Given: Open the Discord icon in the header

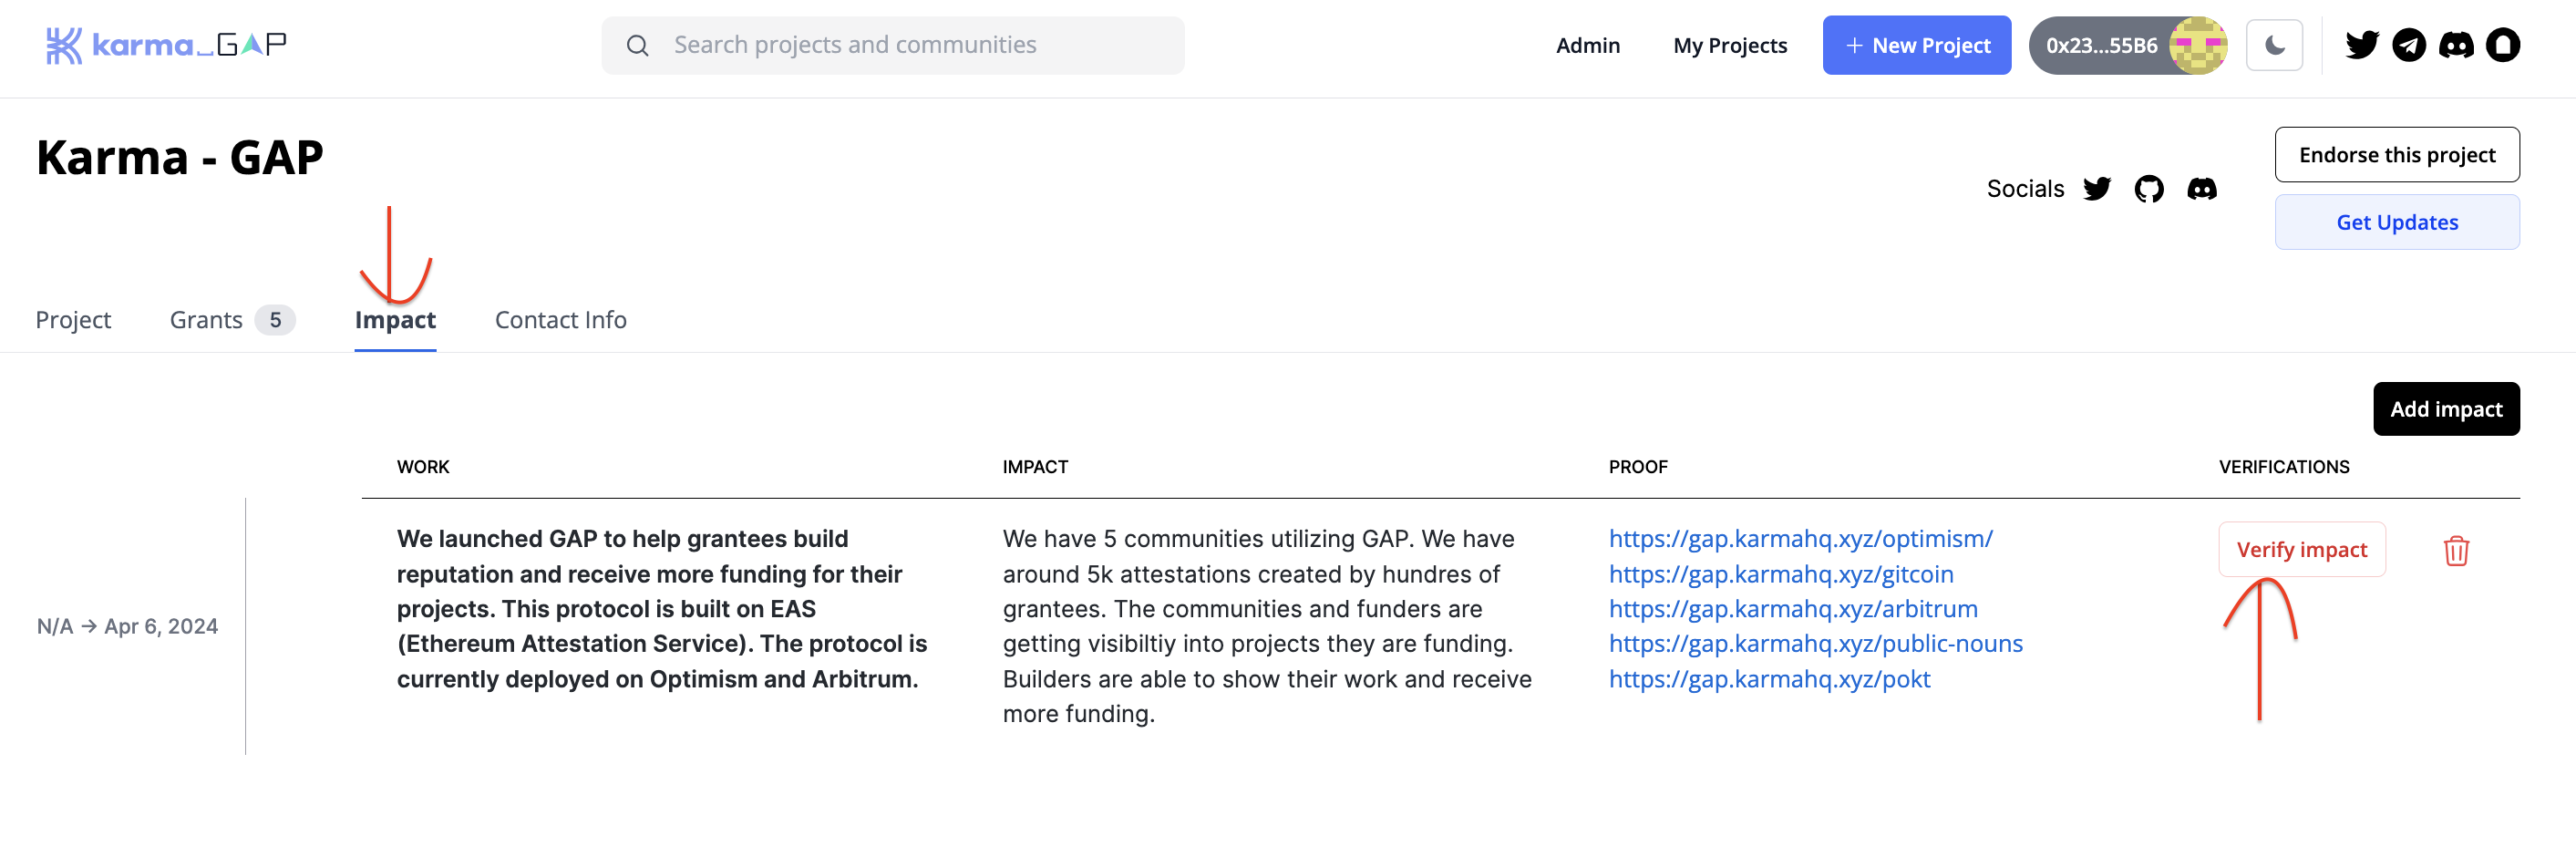Looking at the screenshot, I should 2456,45.
